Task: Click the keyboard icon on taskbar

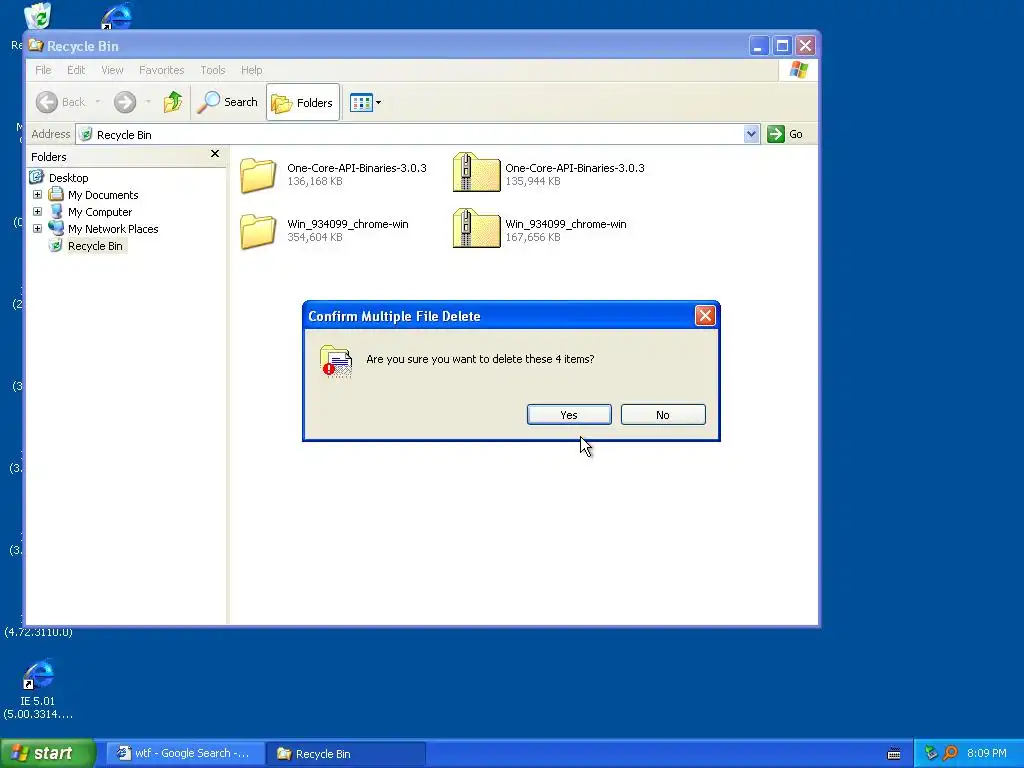Action: 894,754
